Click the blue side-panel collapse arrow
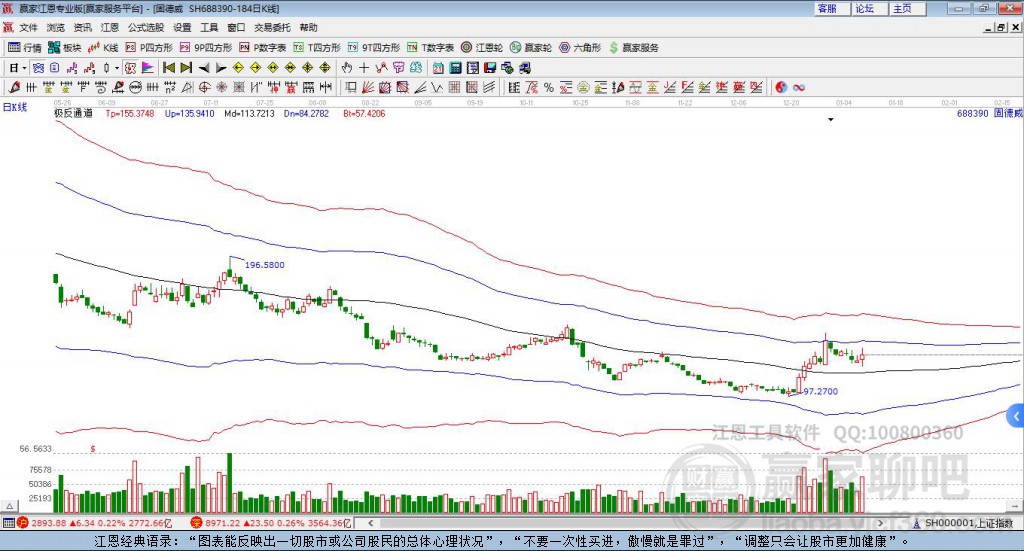Viewport: 1024px width, 551px height. pos(1016,416)
